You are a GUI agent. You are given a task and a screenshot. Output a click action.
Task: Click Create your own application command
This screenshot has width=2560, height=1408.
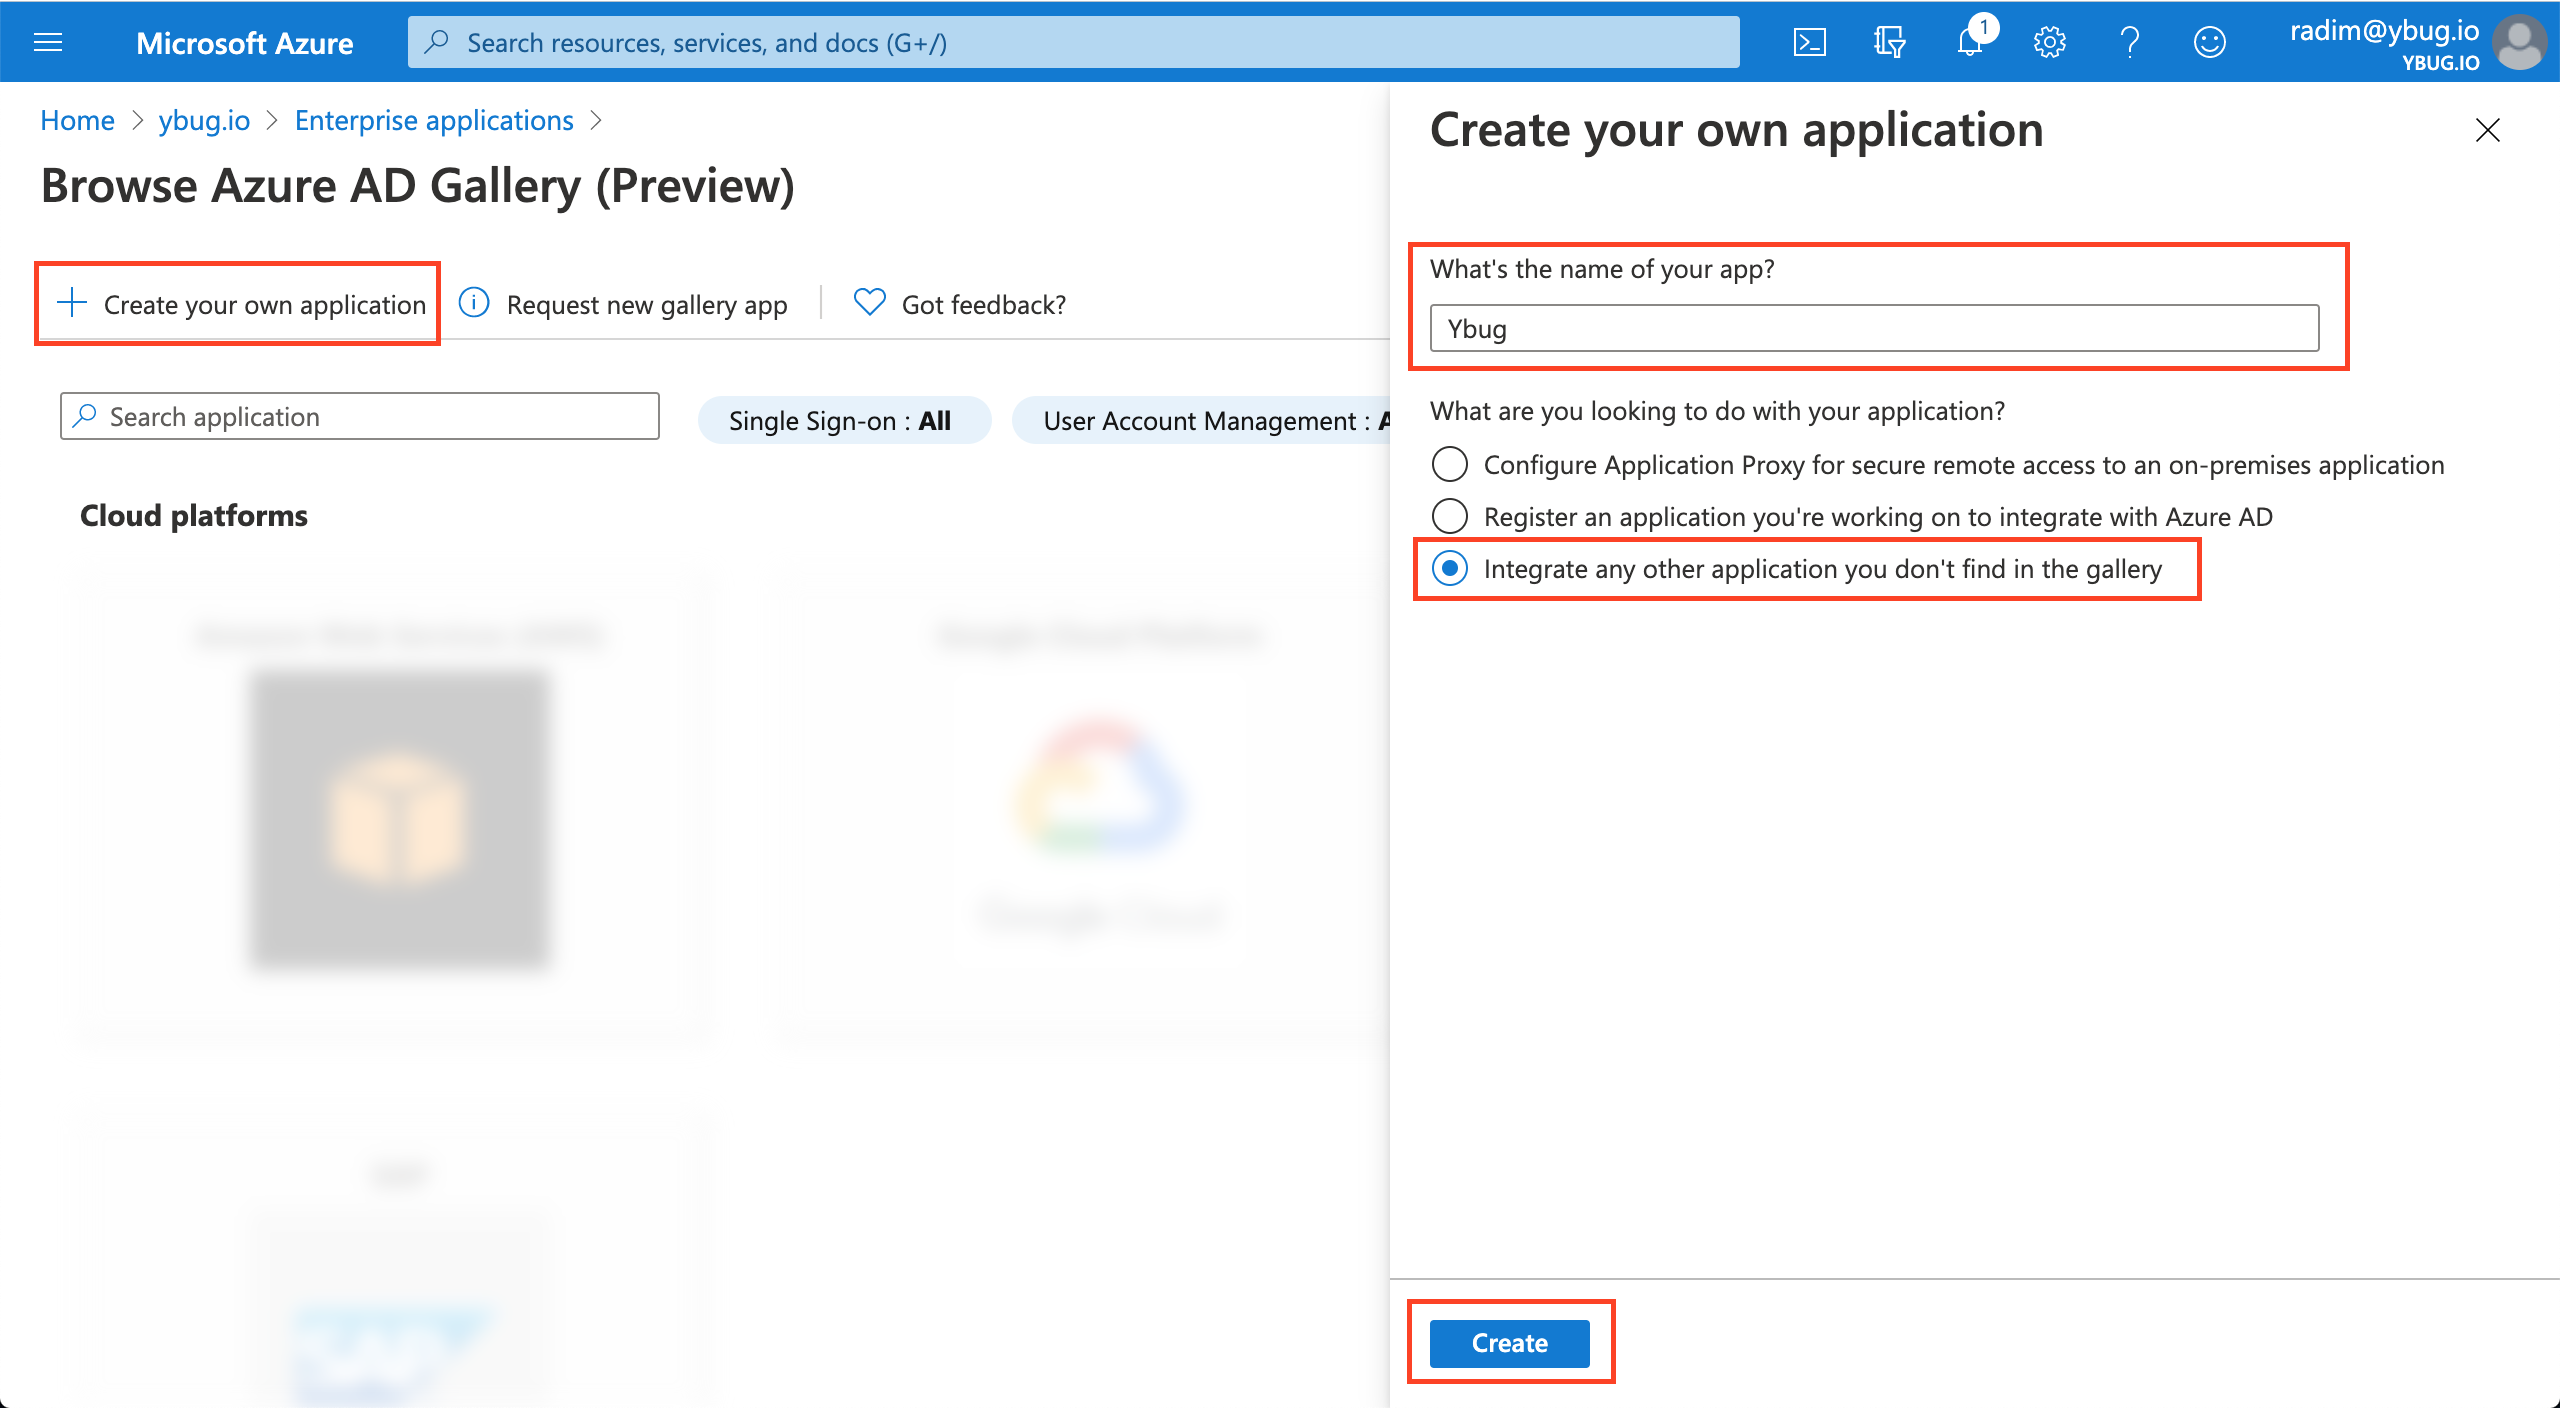pyautogui.click(x=241, y=304)
